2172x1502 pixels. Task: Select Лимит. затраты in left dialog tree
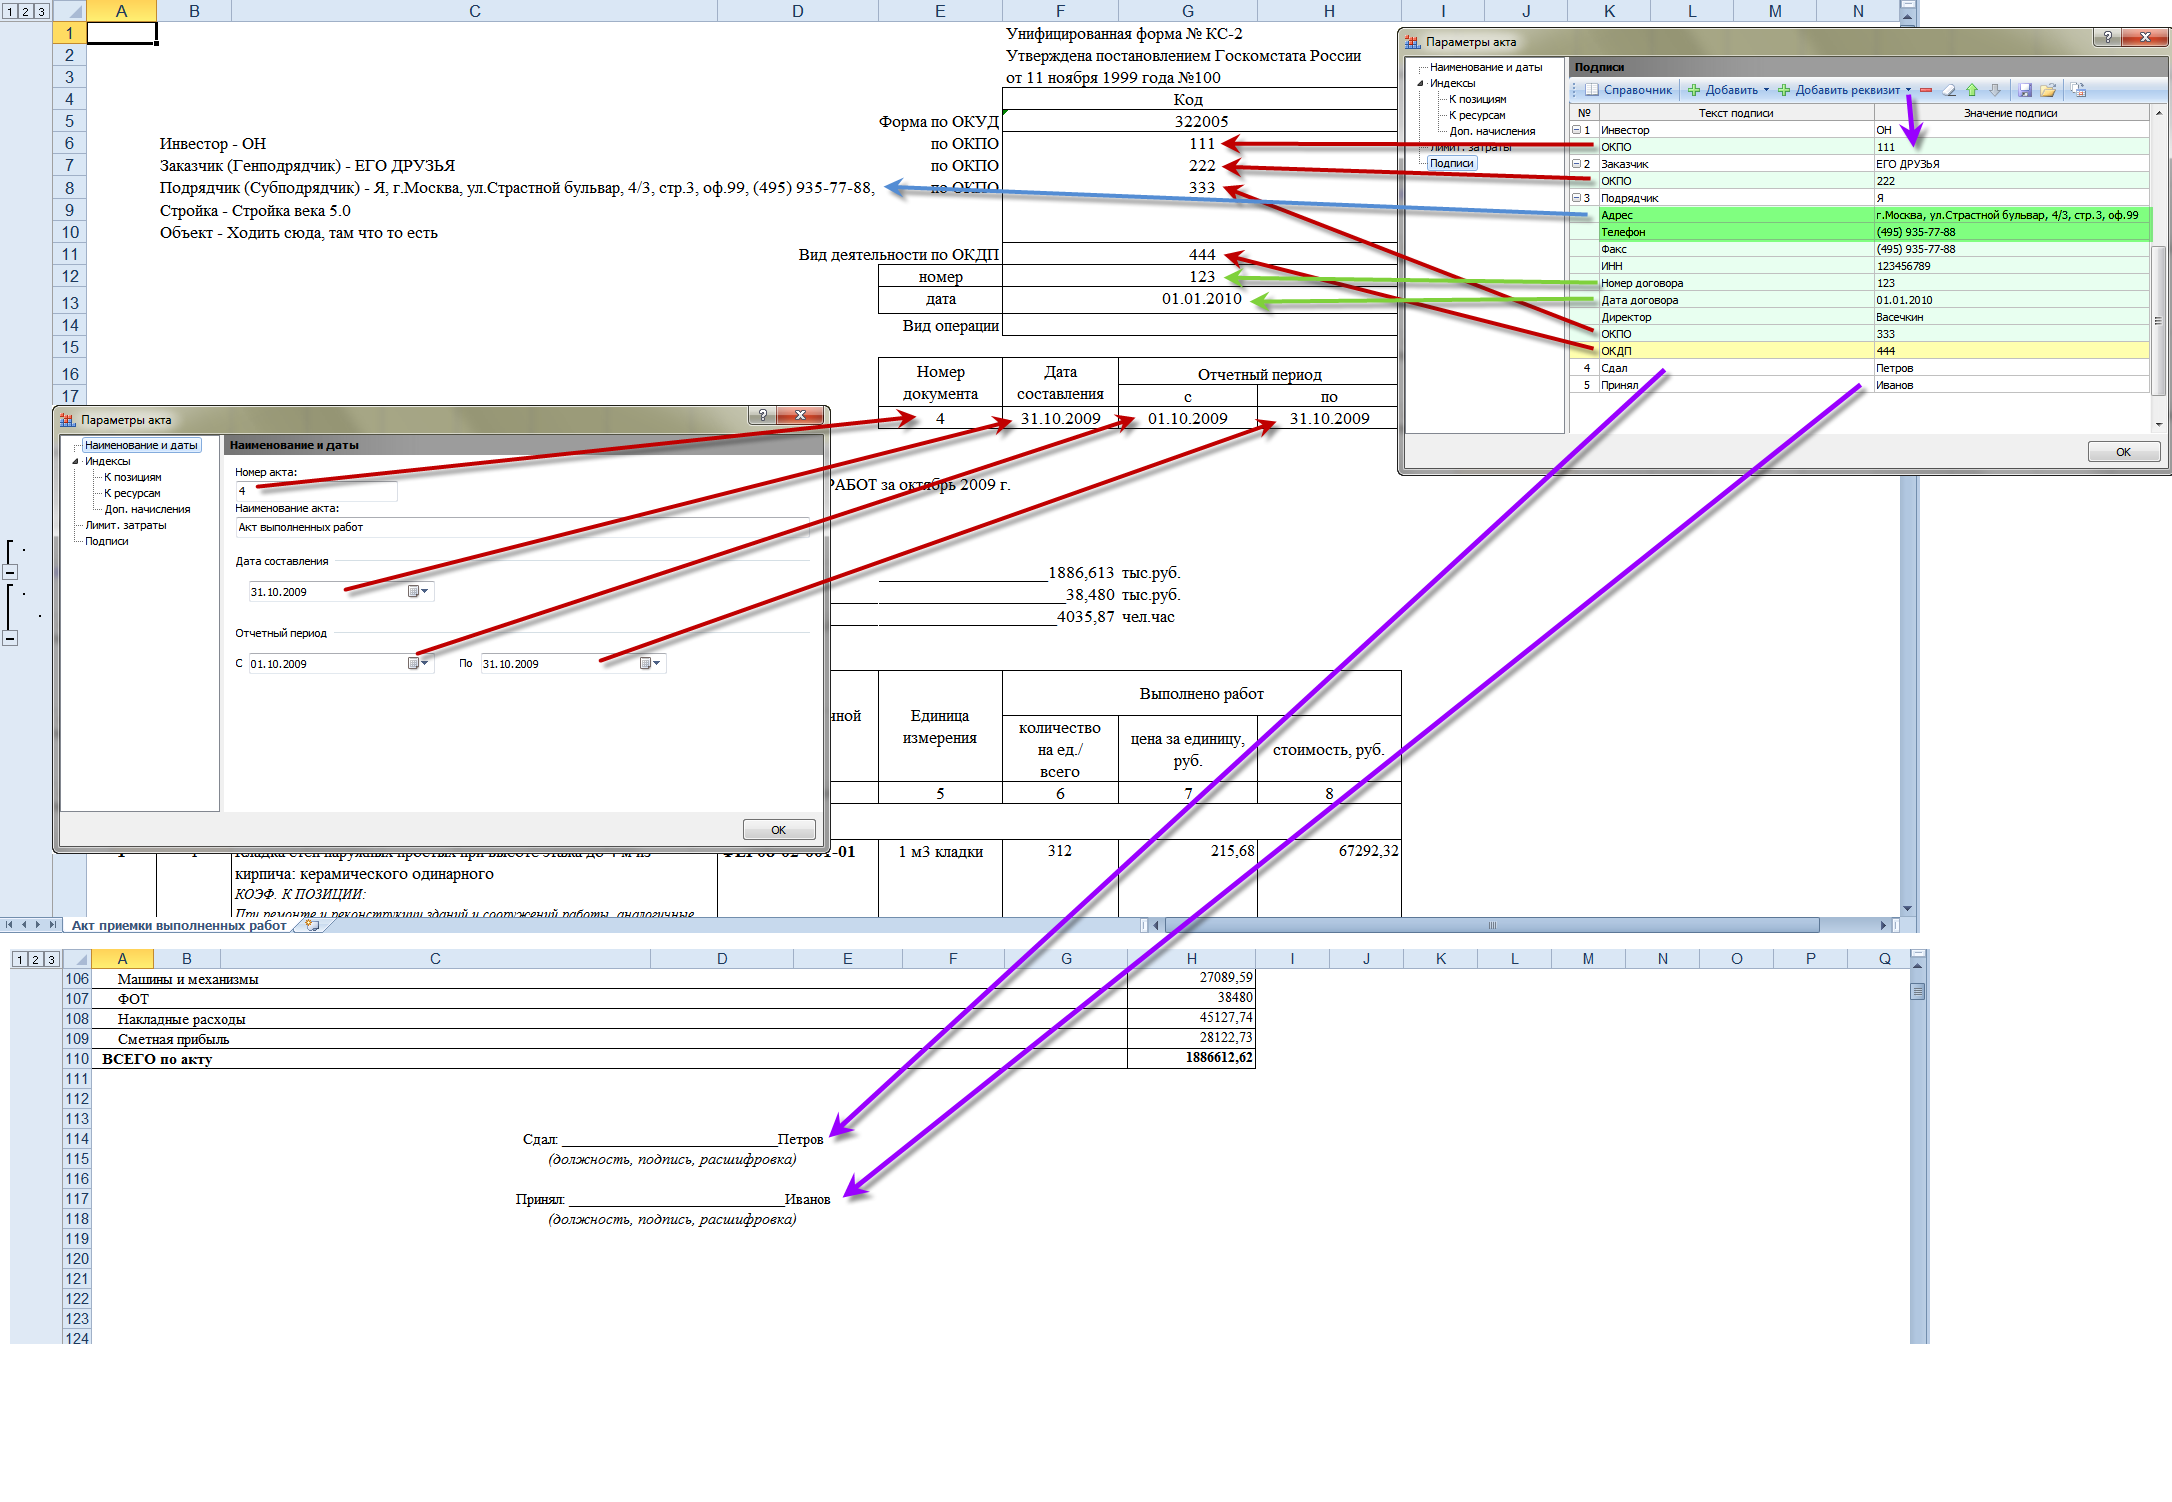click(126, 525)
